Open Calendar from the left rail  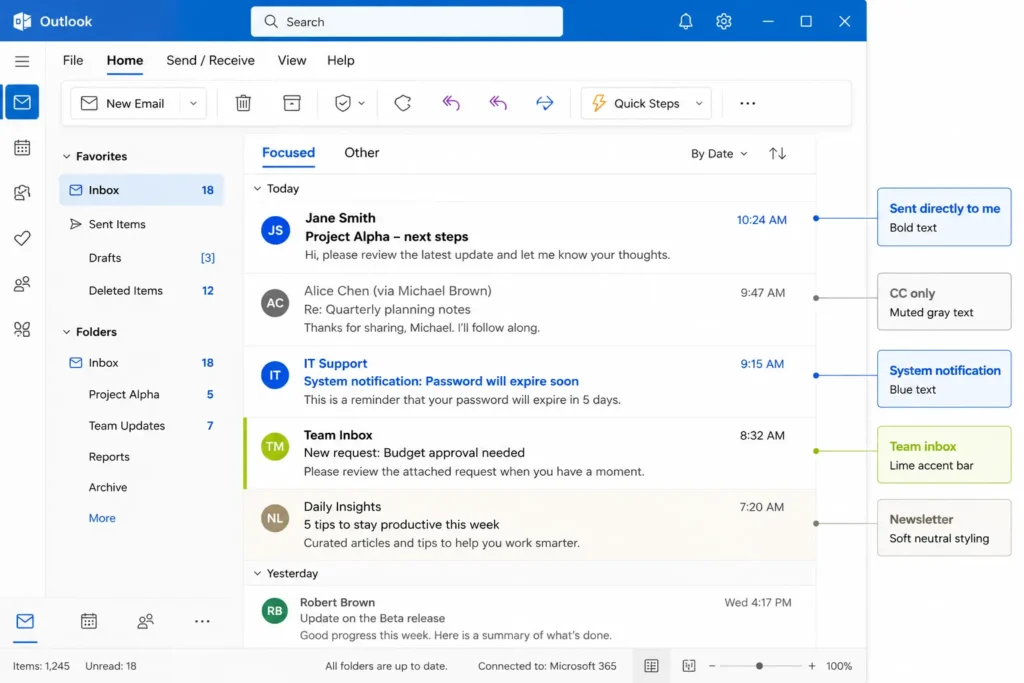click(x=22, y=148)
